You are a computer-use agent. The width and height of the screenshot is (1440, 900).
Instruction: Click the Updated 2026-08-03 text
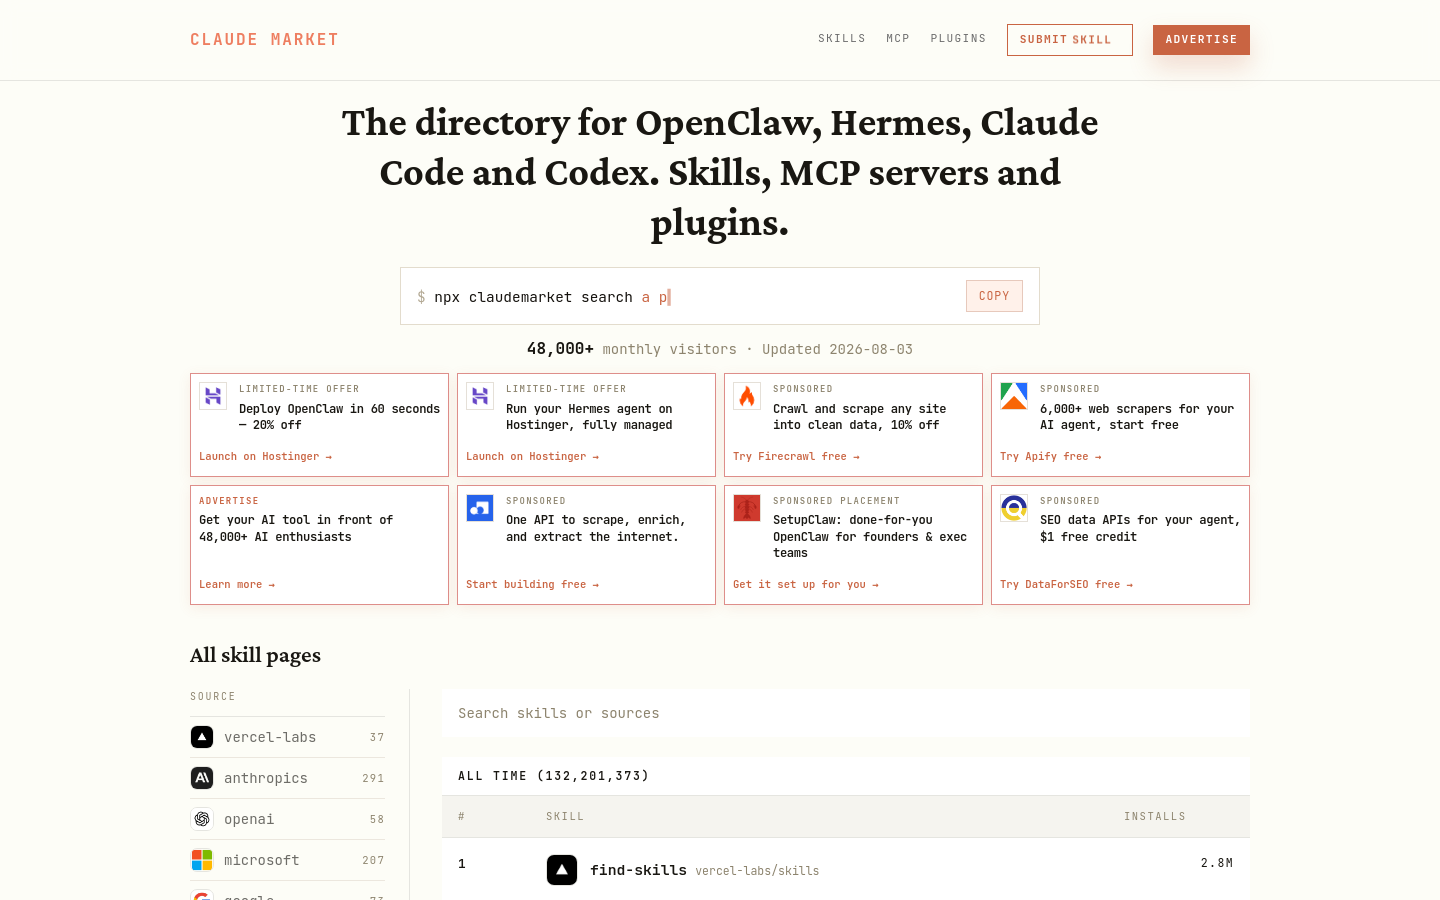[837, 349]
